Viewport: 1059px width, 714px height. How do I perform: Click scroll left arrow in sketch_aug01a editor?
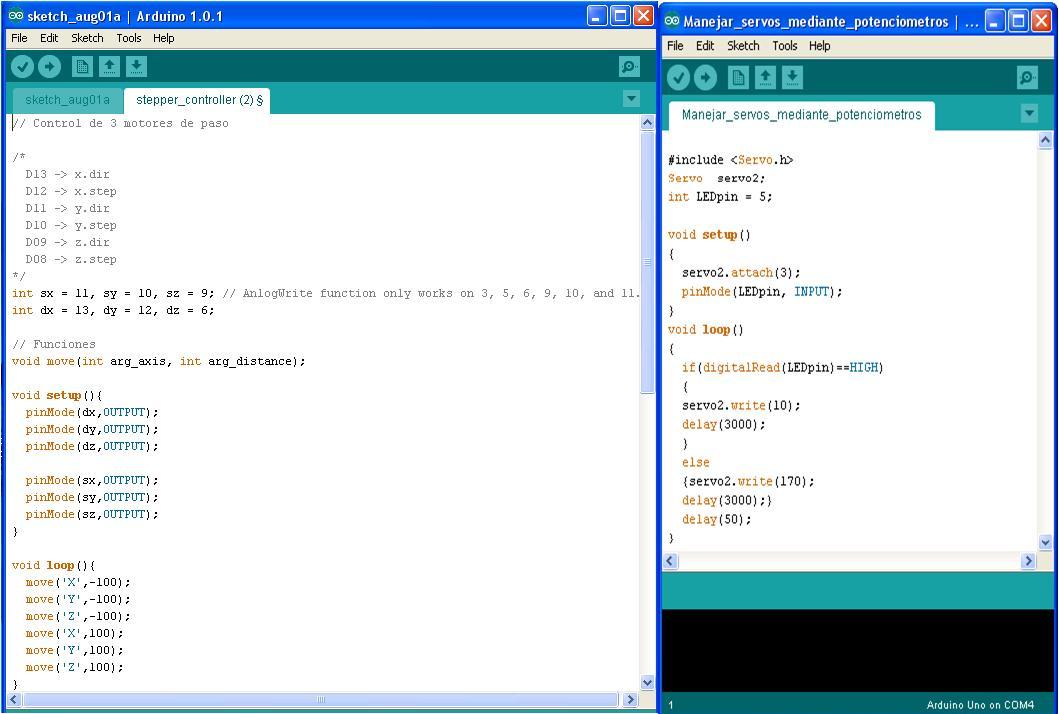click(14, 700)
